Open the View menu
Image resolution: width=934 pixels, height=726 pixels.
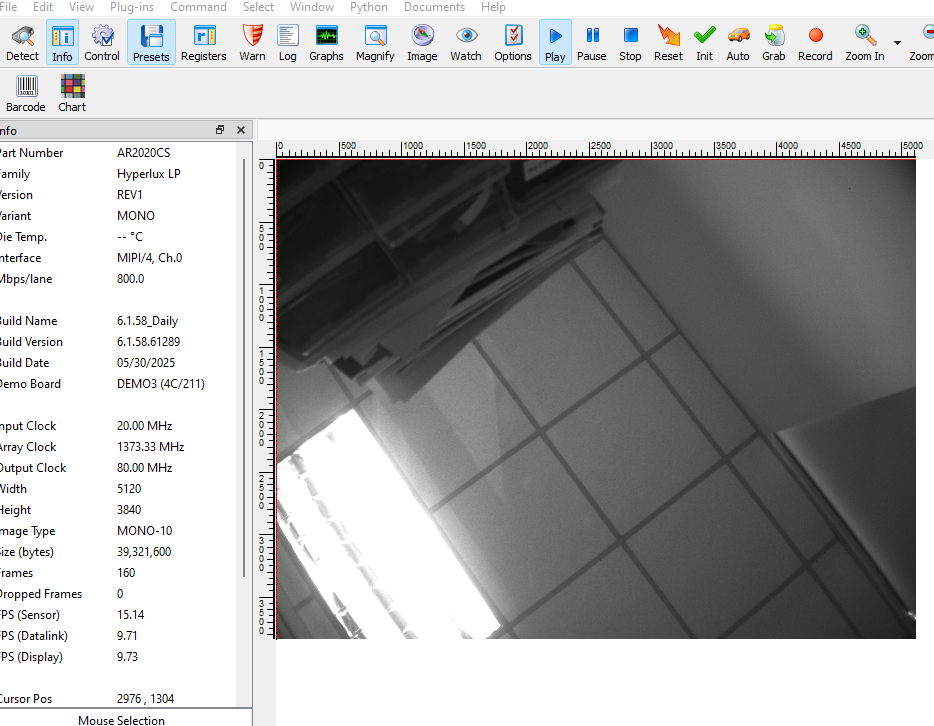pyautogui.click(x=82, y=7)
